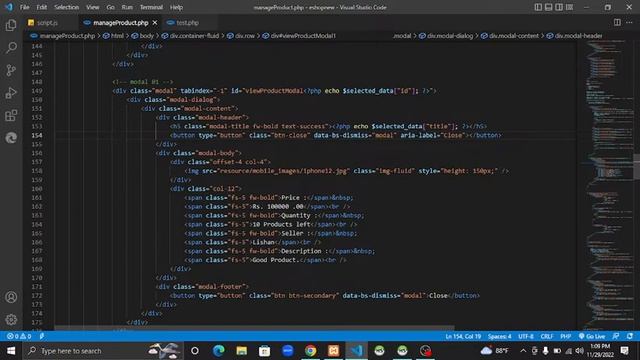This screenshot has height=360, width=640.
Task: Open the editor More Actions ellipsis
Action: pyautogui.click(x=629, y=22)
